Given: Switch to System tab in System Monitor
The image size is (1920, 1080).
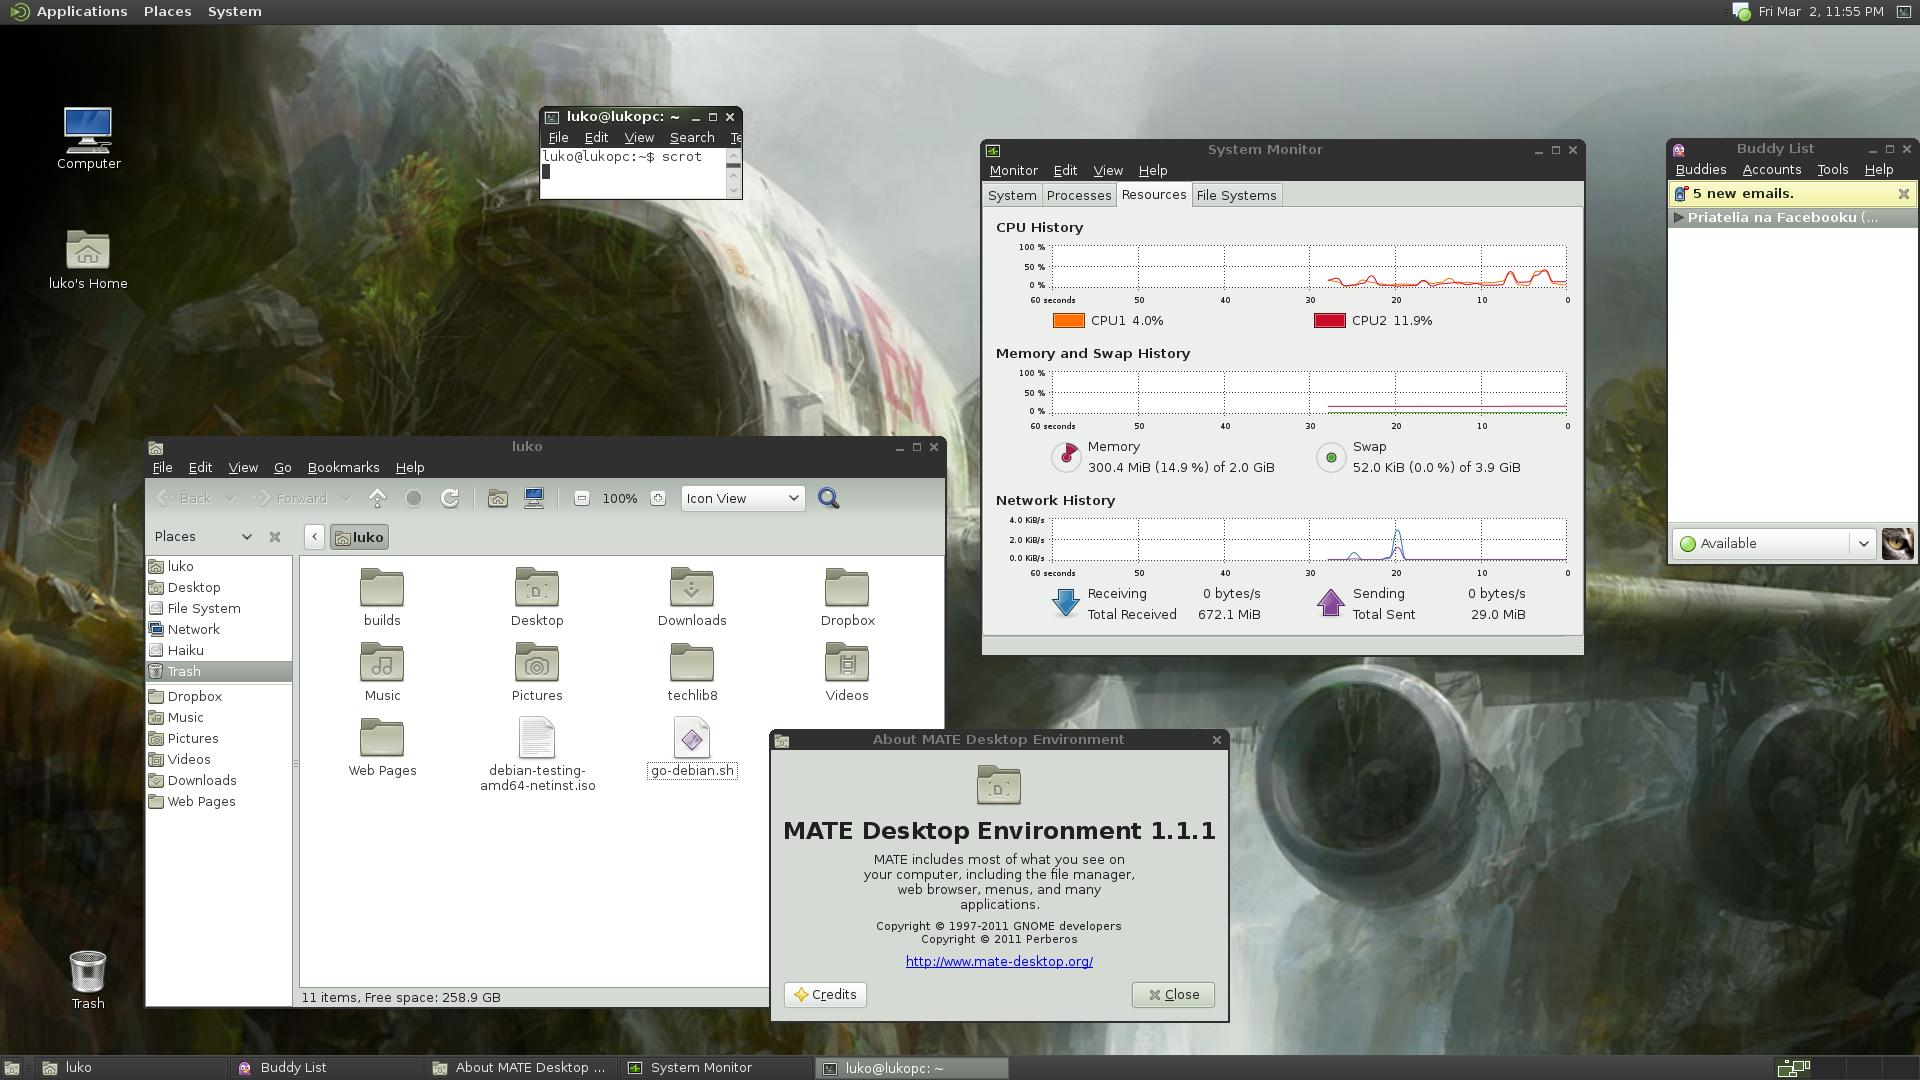Looking at the screenshot, I should click(1012, 196).
